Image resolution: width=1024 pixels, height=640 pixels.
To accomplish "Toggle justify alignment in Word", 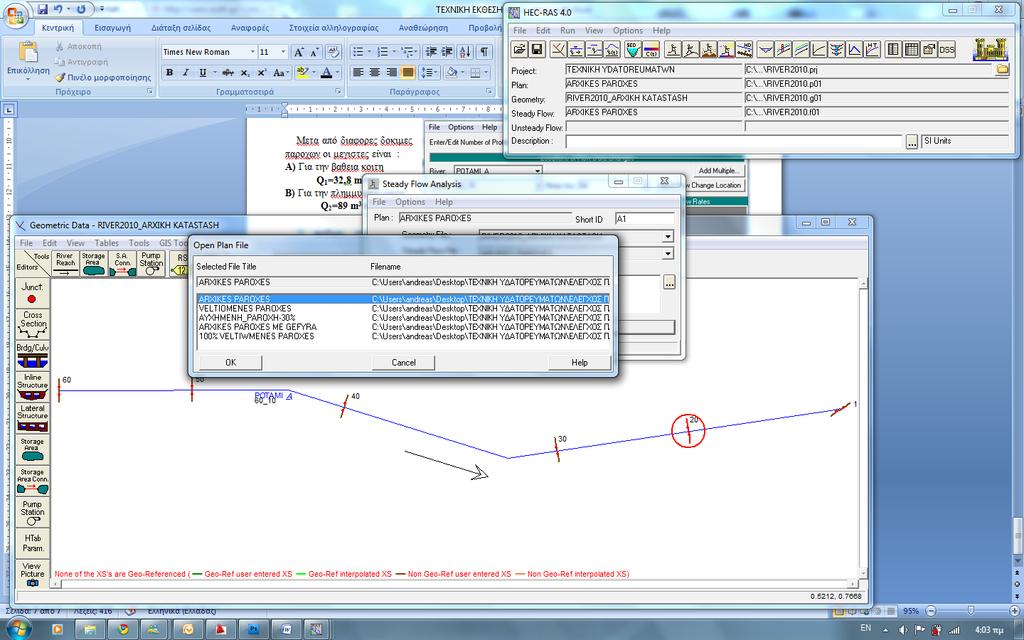I will 408,72.
